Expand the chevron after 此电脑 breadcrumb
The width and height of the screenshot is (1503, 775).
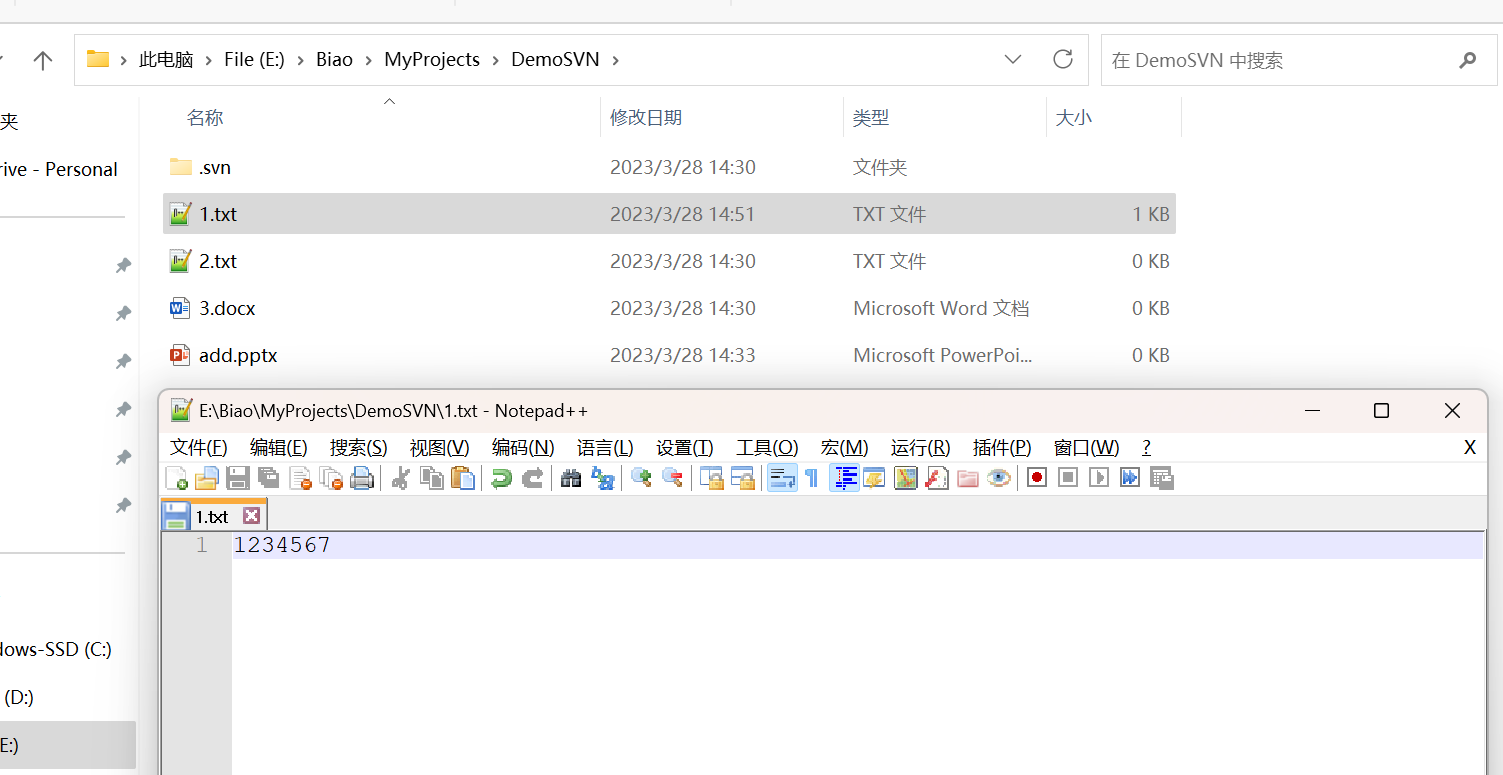click(209, 60)
